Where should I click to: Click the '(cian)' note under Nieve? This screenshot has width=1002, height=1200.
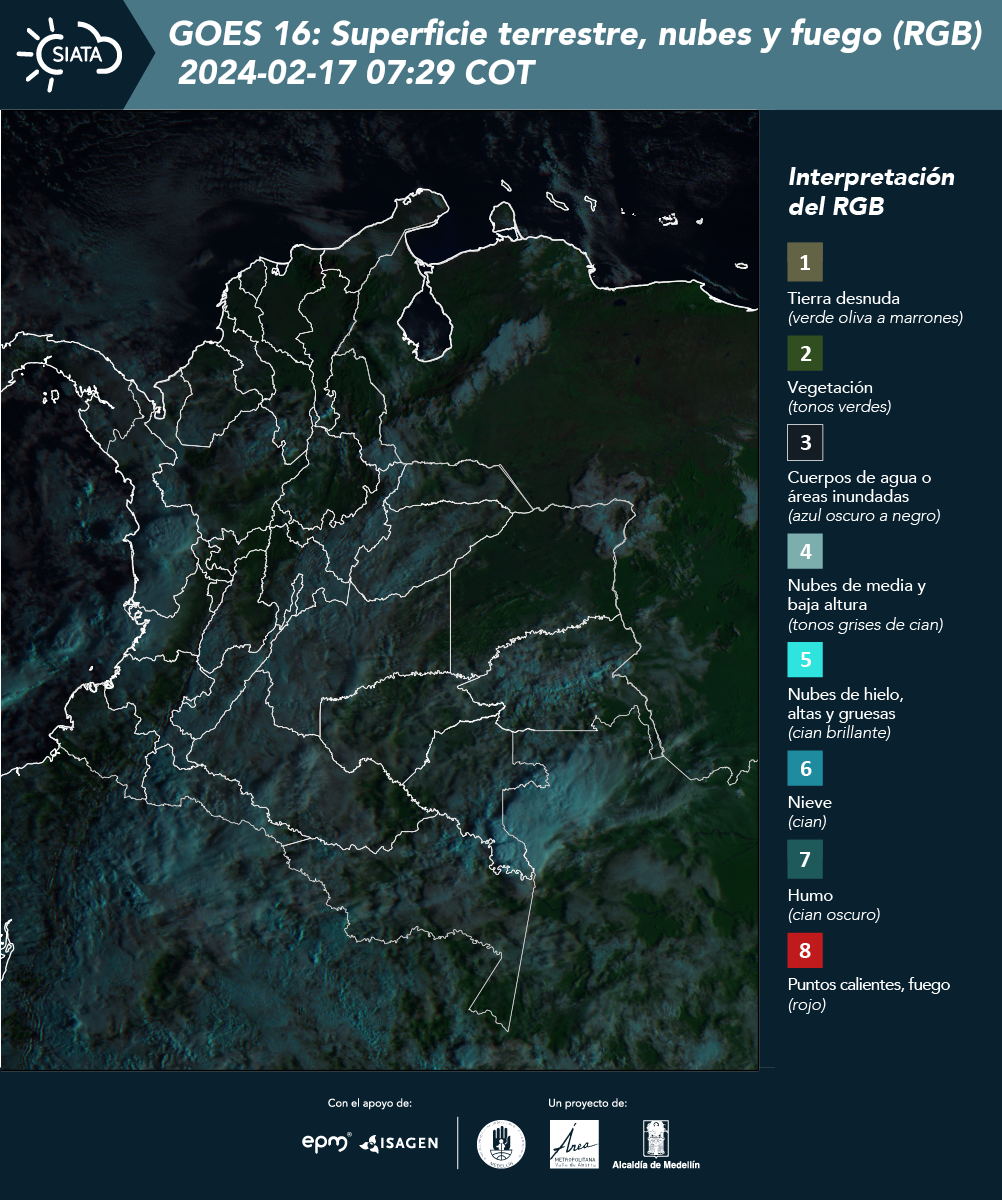807,822
